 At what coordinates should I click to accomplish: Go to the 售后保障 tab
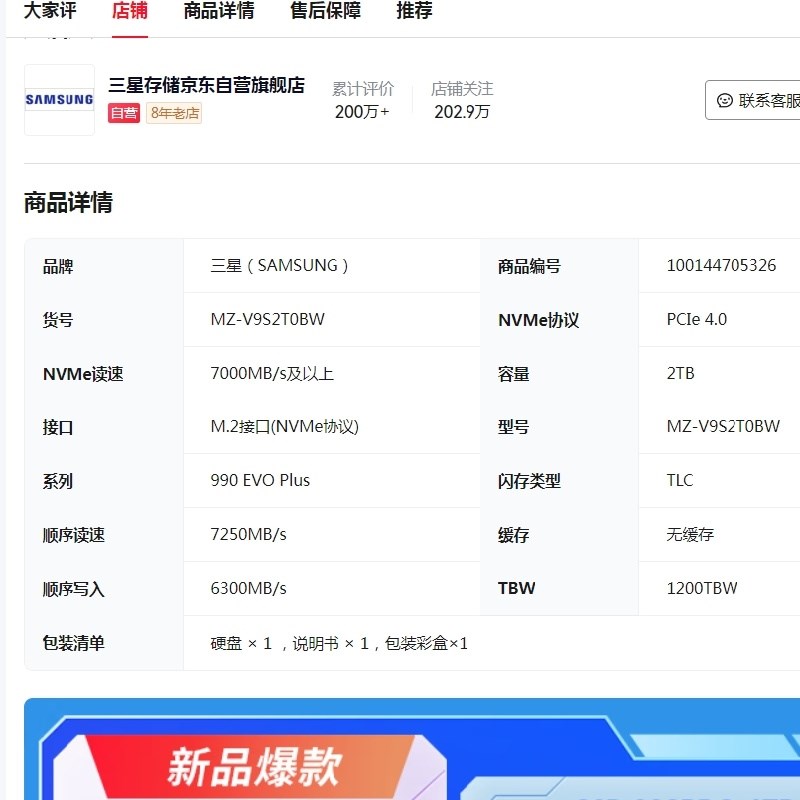tap(326, 10)
